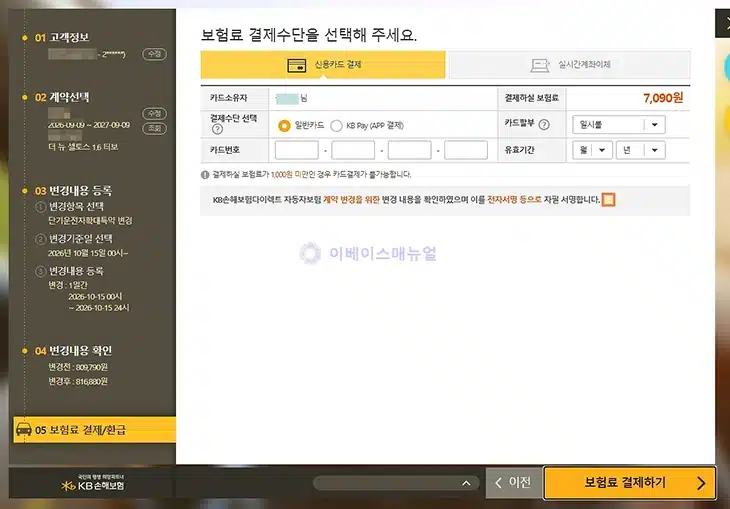Close the dialog with top-right X

point(724,23)
